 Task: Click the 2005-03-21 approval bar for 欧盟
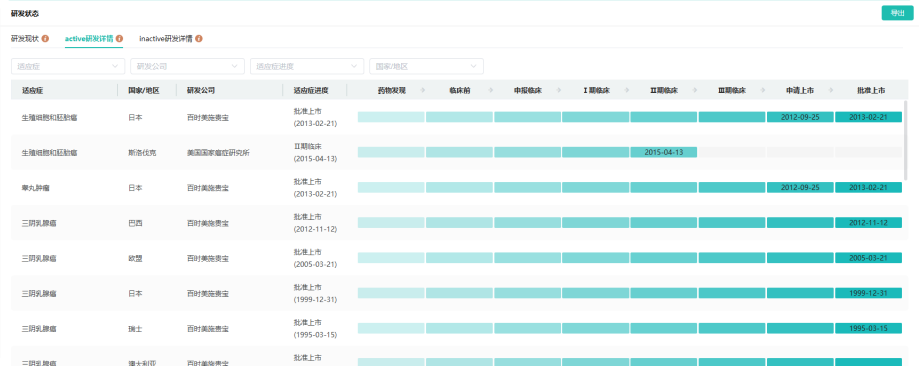coord(868,258)
